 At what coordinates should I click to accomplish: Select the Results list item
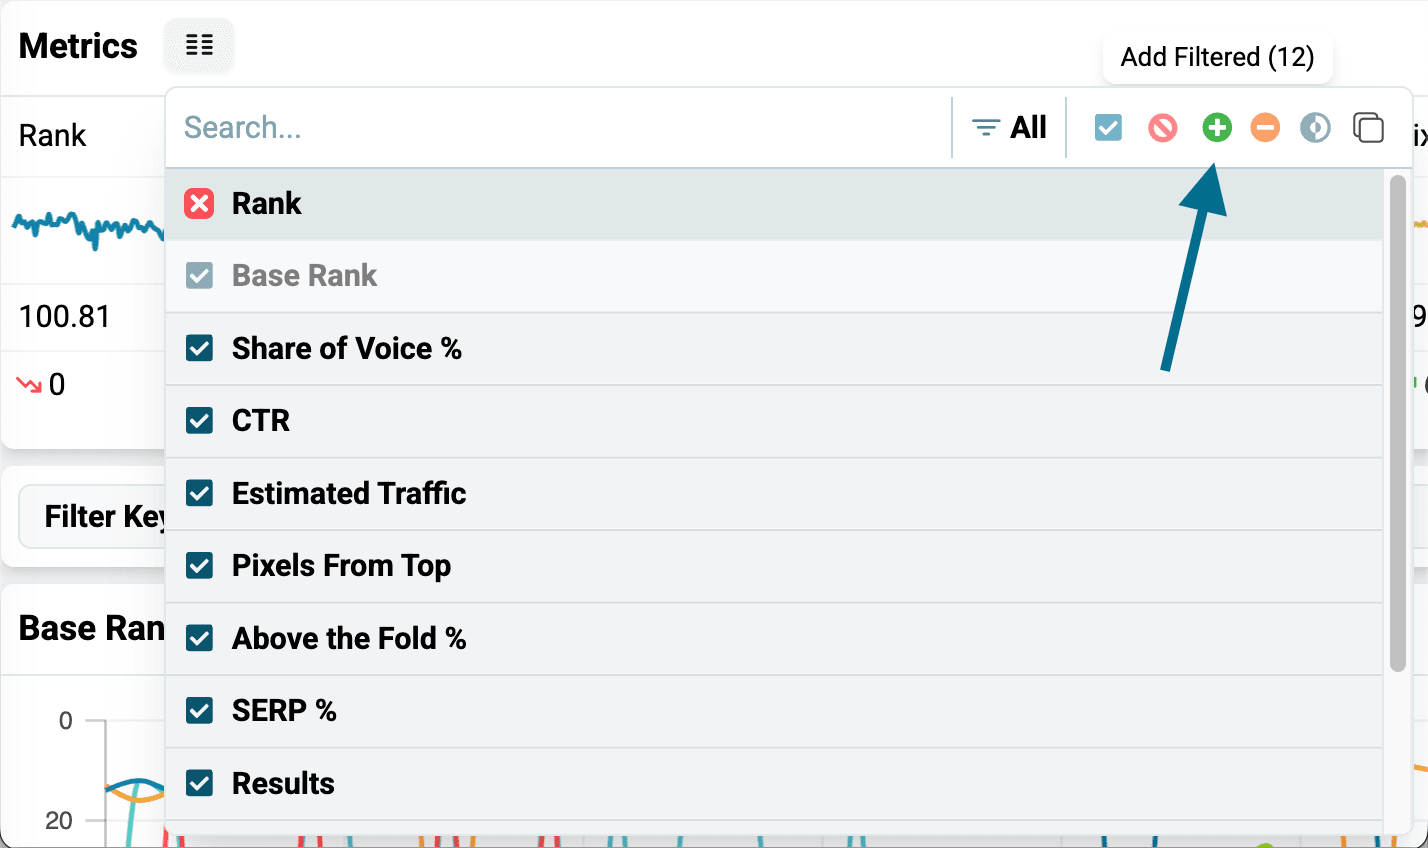(x=773, y=784)
